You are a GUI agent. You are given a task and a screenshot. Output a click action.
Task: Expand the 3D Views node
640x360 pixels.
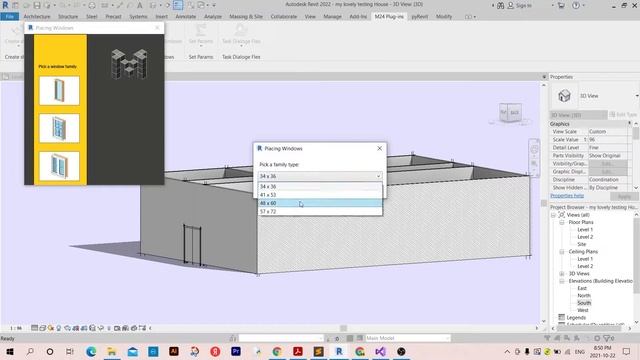tap(562, 273)
